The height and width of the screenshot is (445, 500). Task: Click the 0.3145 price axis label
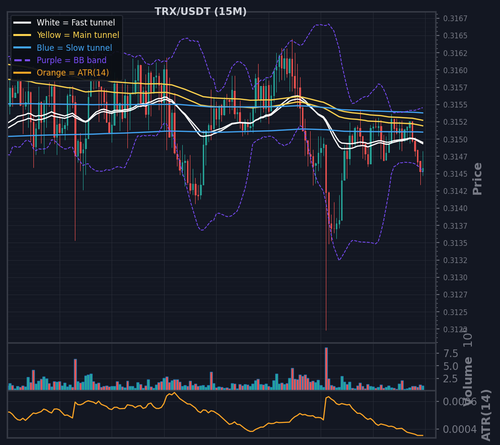[x=455, y=174]
